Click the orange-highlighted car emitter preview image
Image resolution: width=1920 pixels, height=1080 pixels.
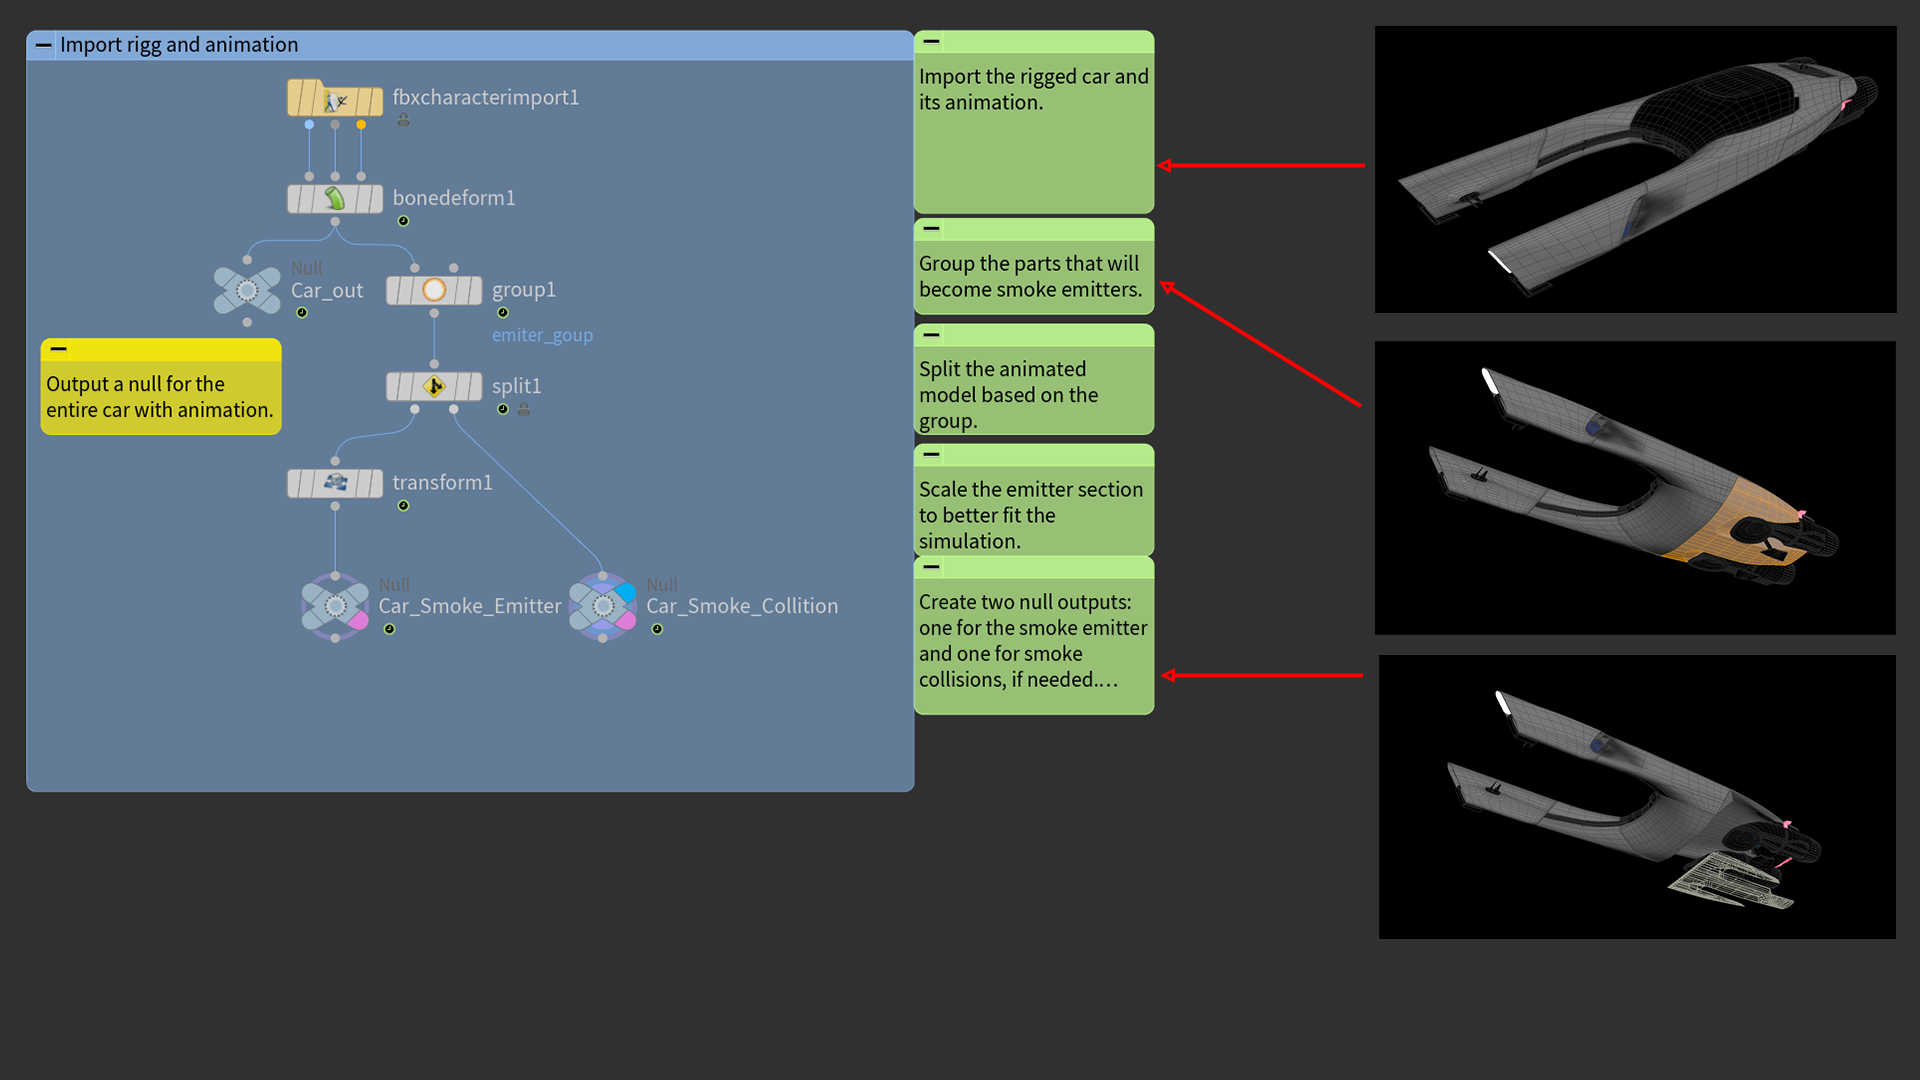click(x=1635, y=488)
